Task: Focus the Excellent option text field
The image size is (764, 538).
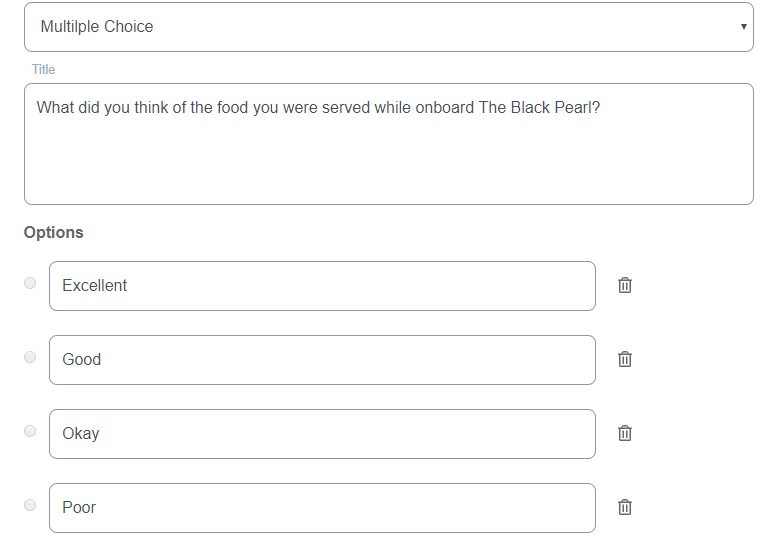Action: (x=322, y=286)
